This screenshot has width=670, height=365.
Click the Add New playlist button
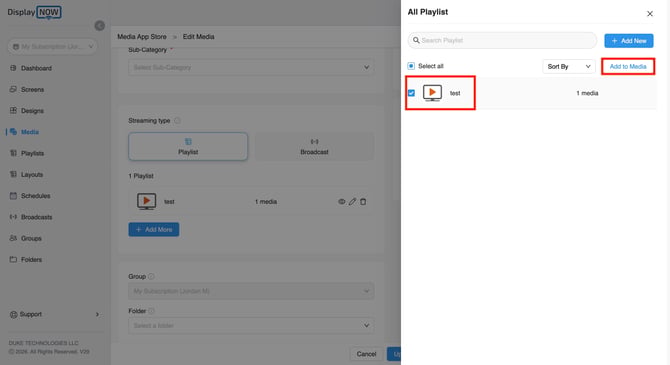(629, 41)
